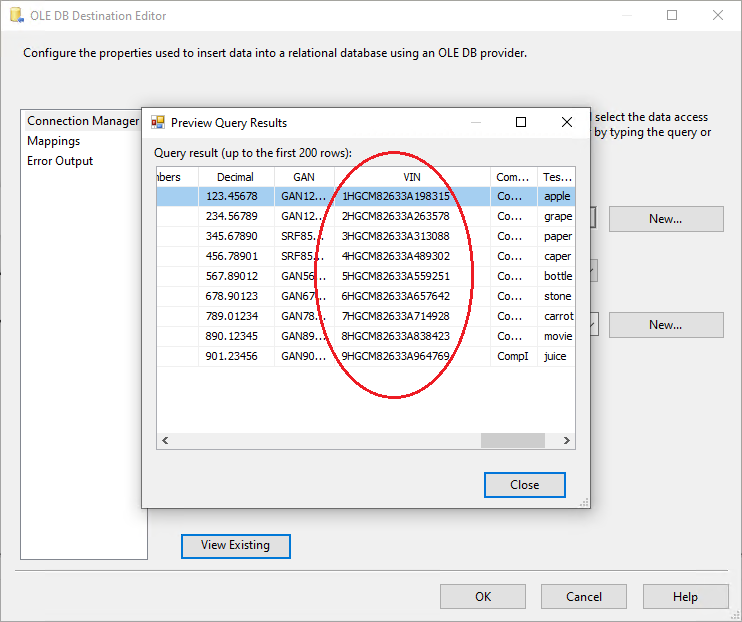Click the OLE DB Destination Editor title icon
Viewport: 742px width, 622px height.
[x=14, y=16]
